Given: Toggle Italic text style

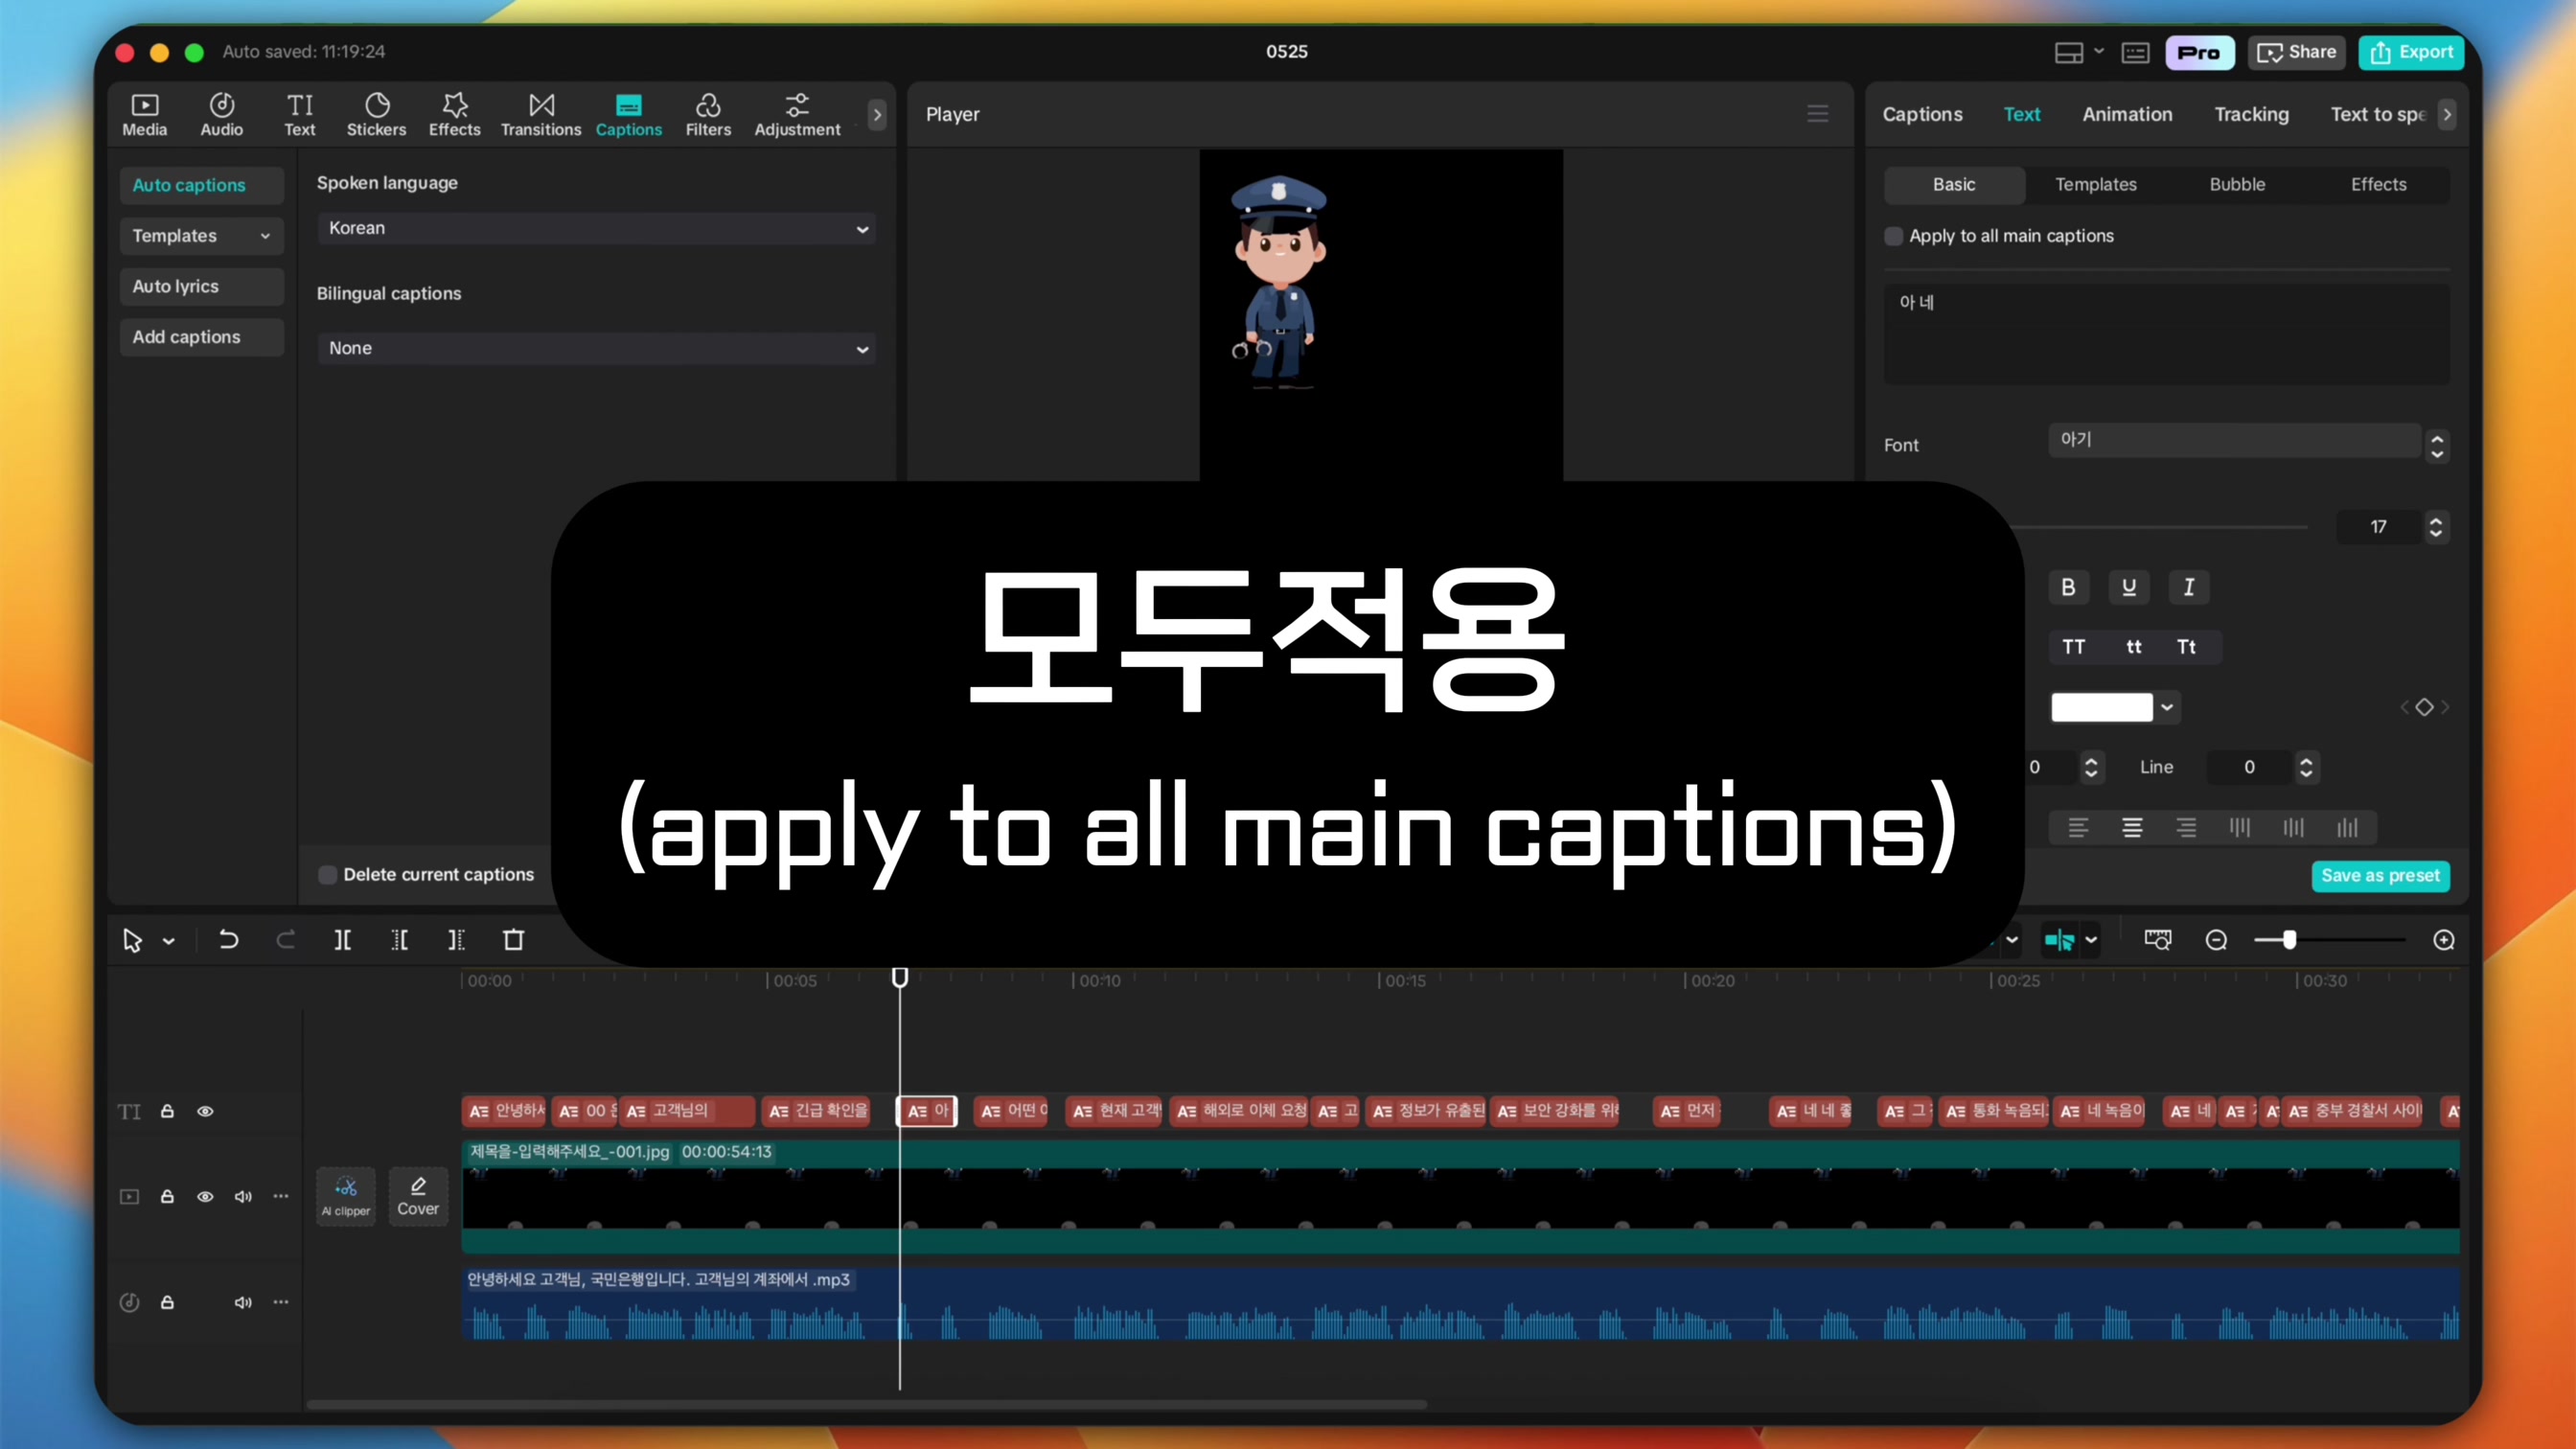Looking at the screenshot, I should (x=2189, y=587).
